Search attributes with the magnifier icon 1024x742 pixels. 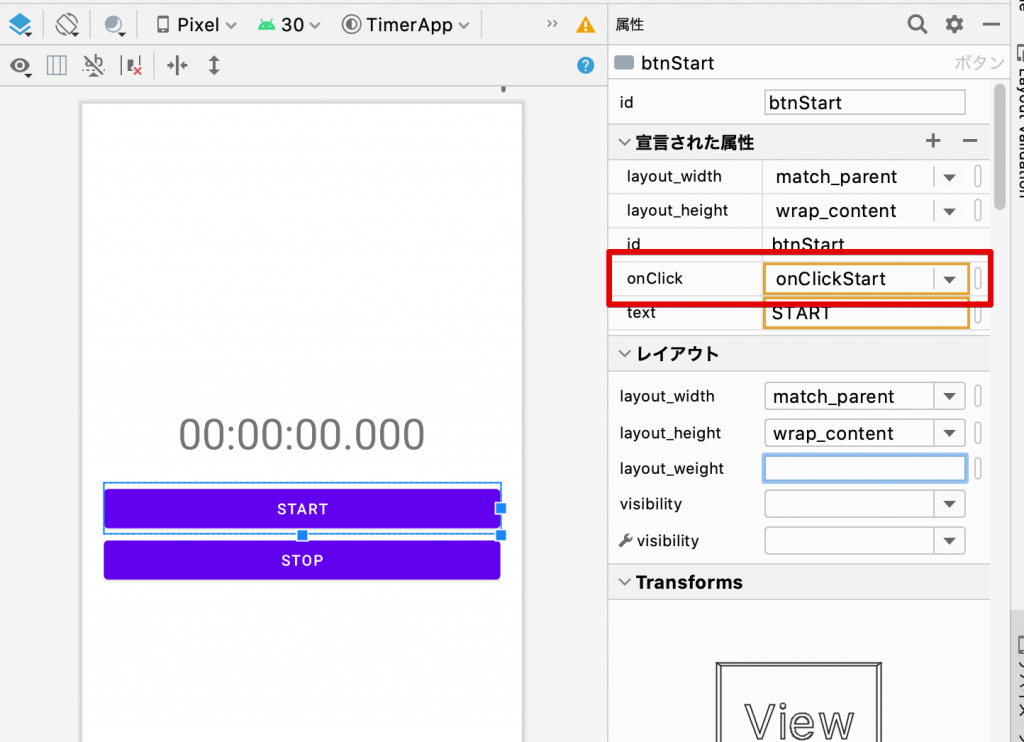click(917, 24)
